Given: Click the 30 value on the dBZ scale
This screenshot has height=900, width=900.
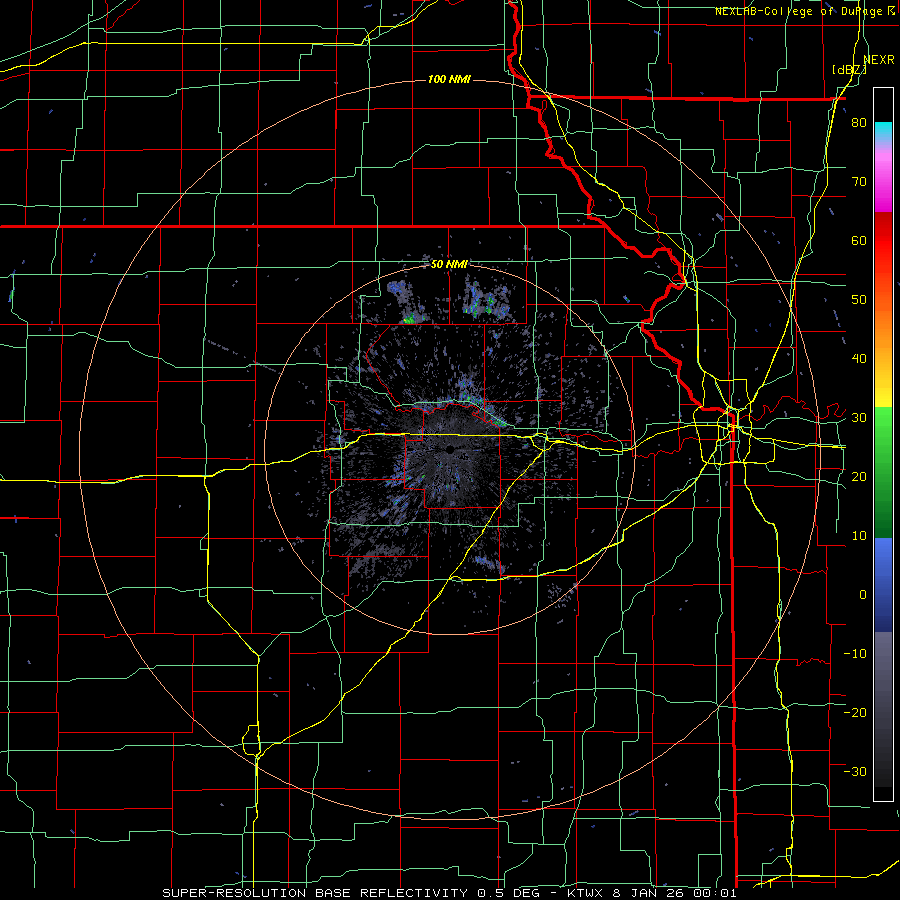Looking at the screenshot, I should pyautogui.click(x=859, y=418).
